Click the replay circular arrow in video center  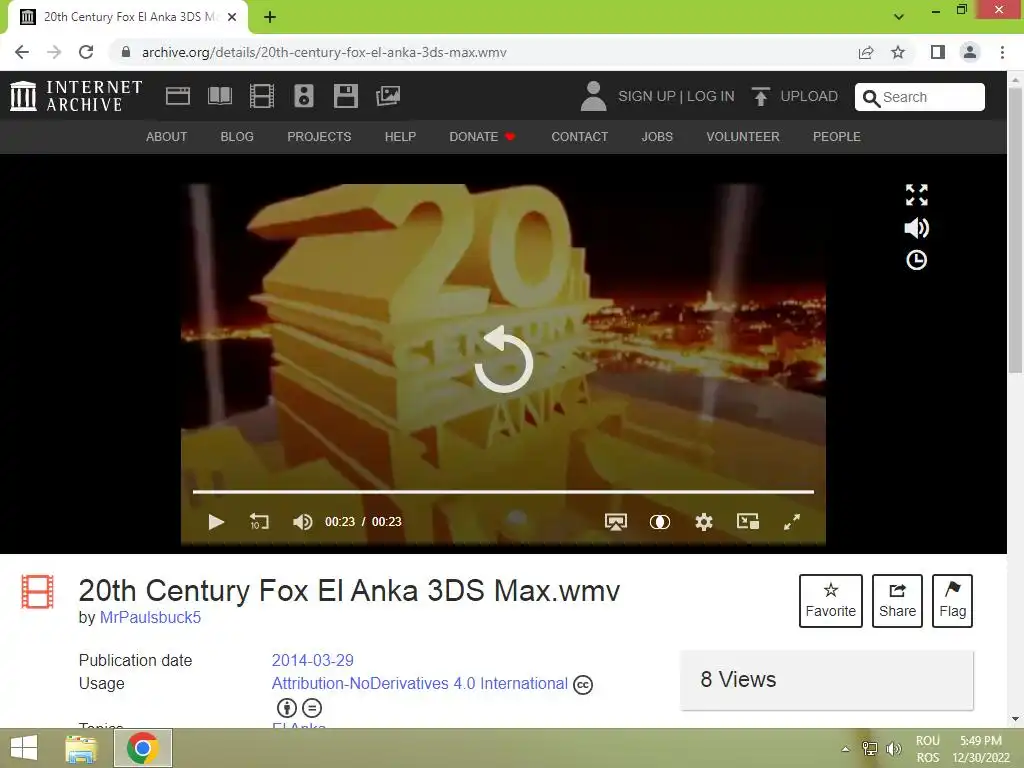pyautogui.click(x=504, y=360)
